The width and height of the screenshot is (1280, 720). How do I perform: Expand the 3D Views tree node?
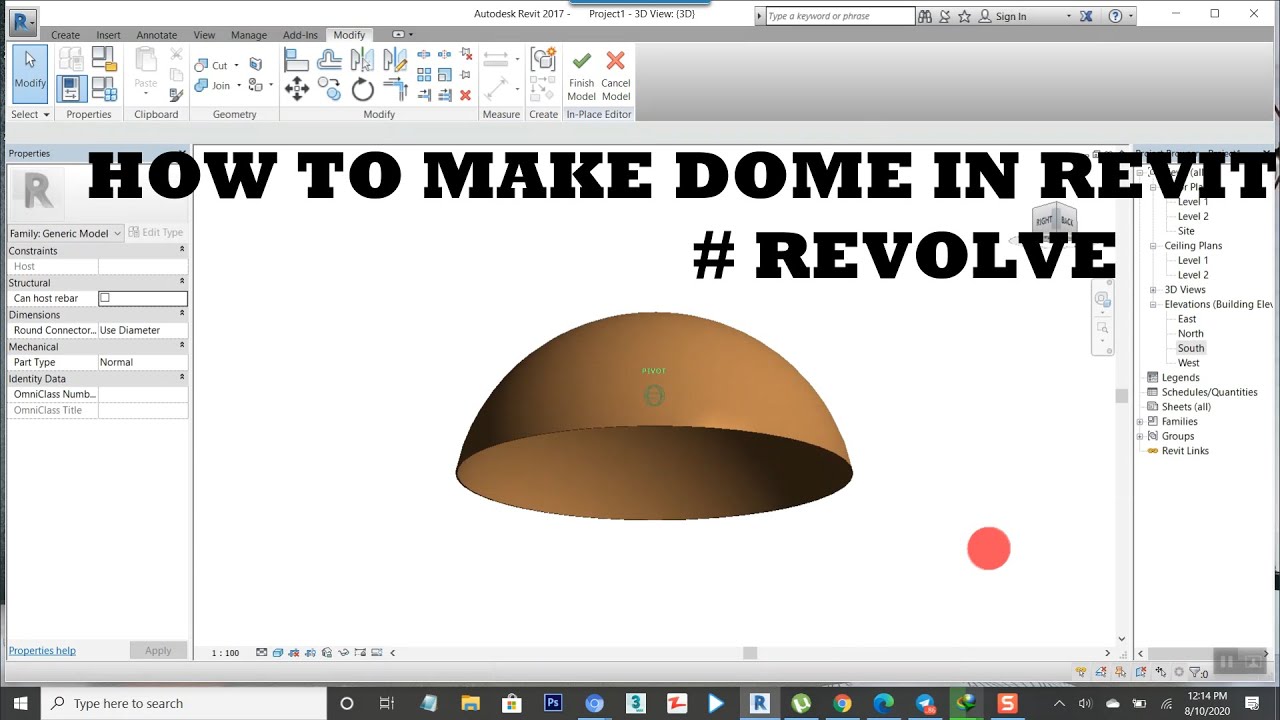pos(1154,290)
